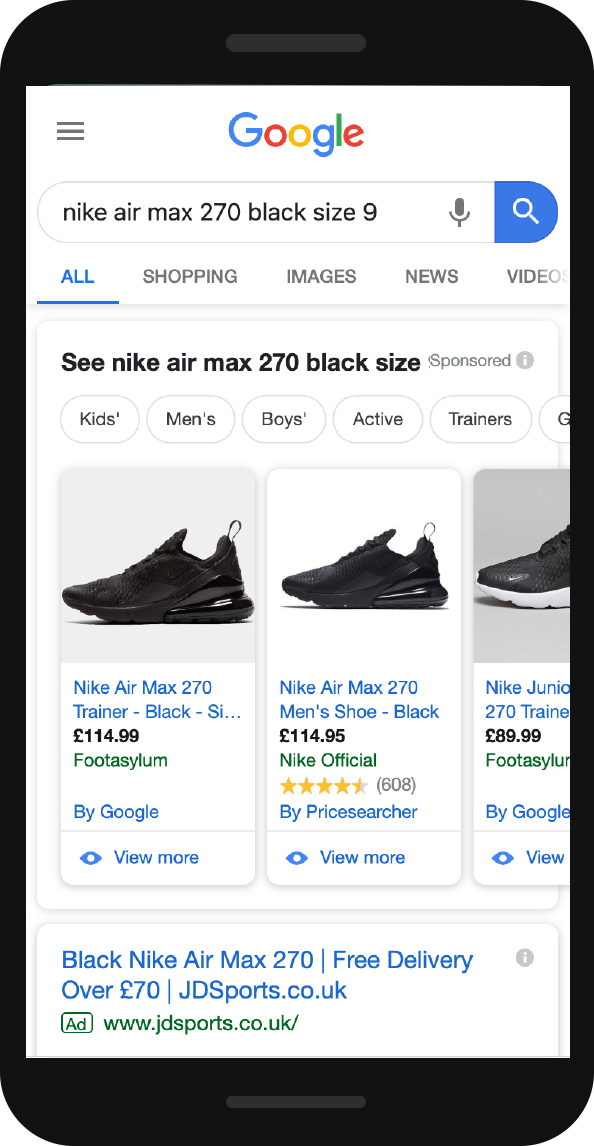Click eye icon under Nike Official card
Screen dimensions: 594x1146
[x=297, y=858]
